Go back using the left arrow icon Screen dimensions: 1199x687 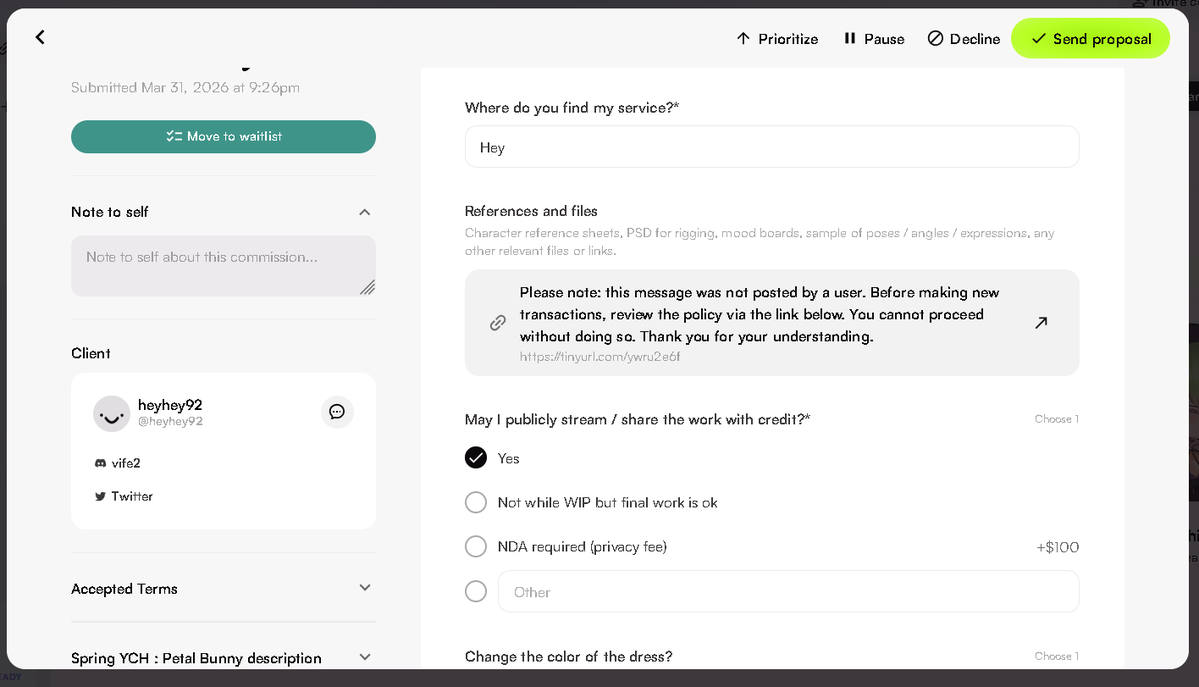(40, 37)
